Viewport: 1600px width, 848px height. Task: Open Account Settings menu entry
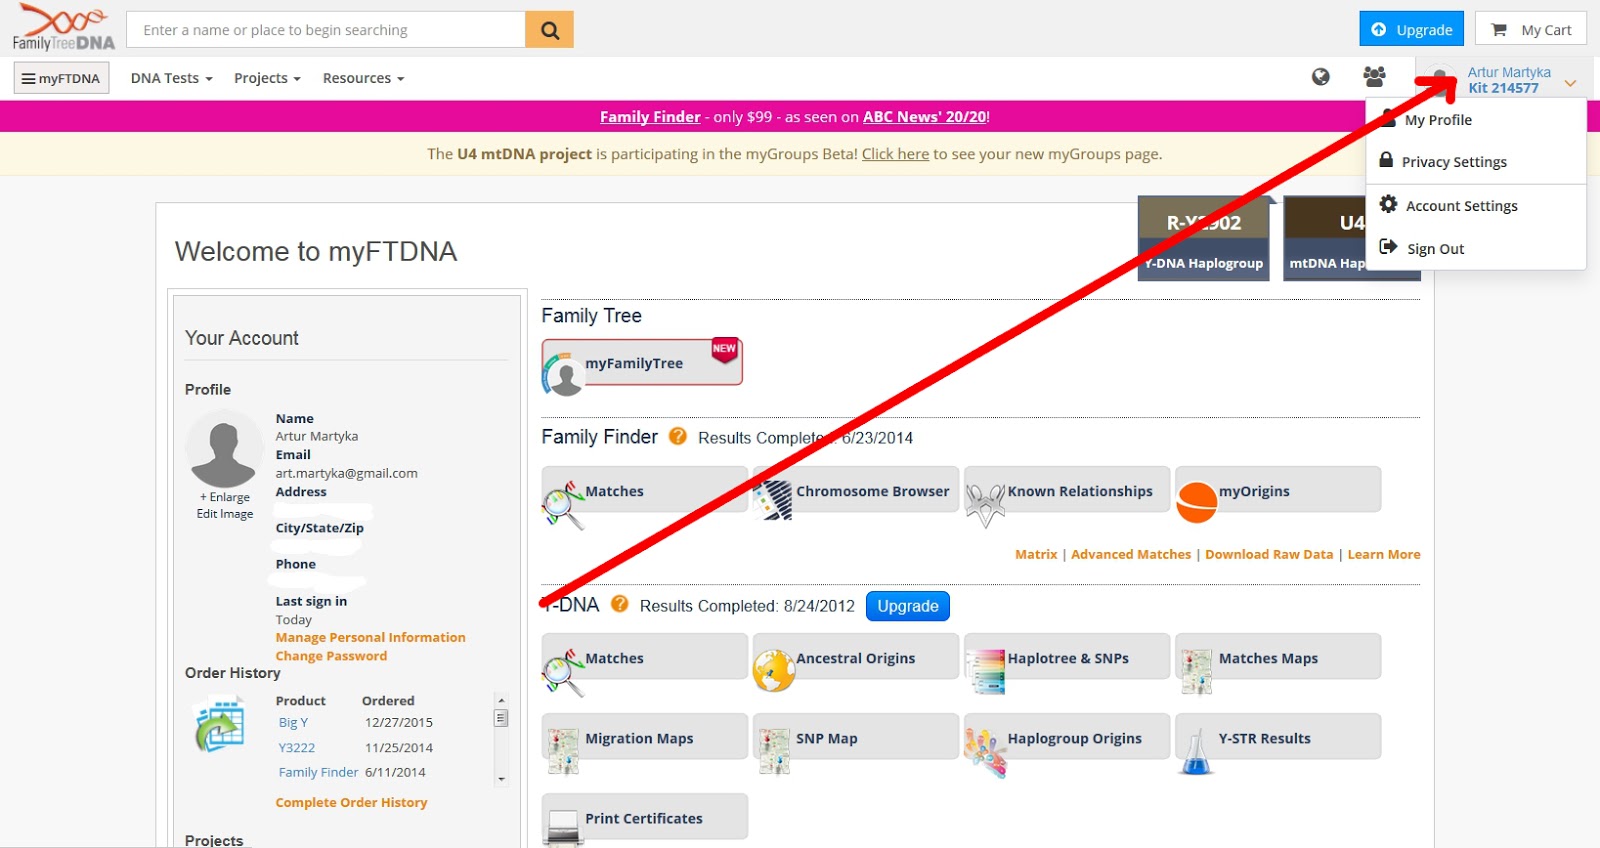[1461, 206]
